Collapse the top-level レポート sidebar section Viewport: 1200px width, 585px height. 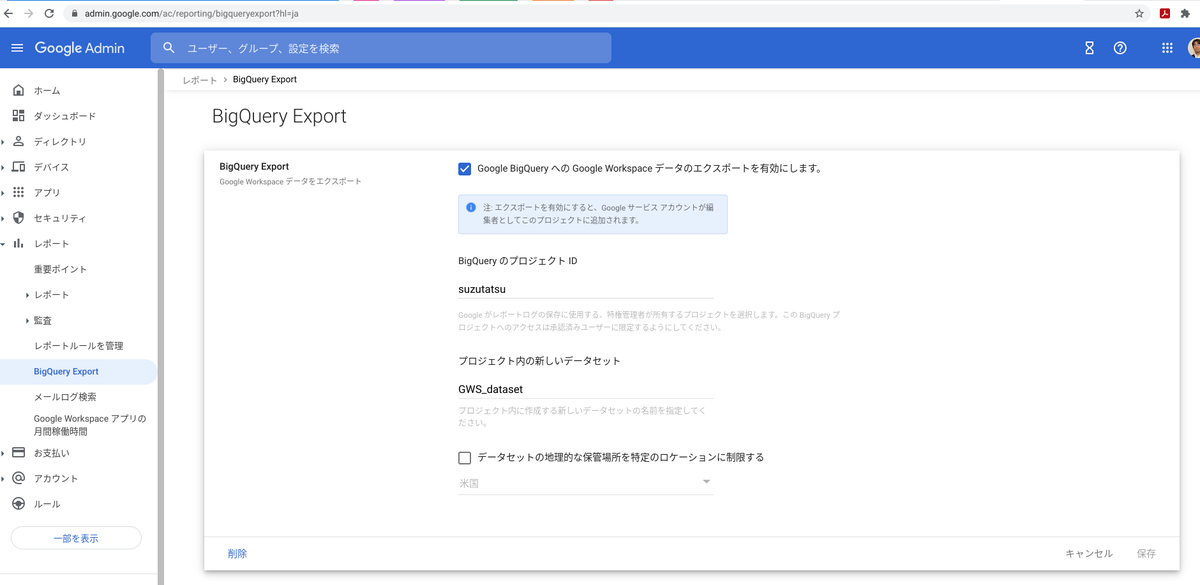click(x=3, y=244)
